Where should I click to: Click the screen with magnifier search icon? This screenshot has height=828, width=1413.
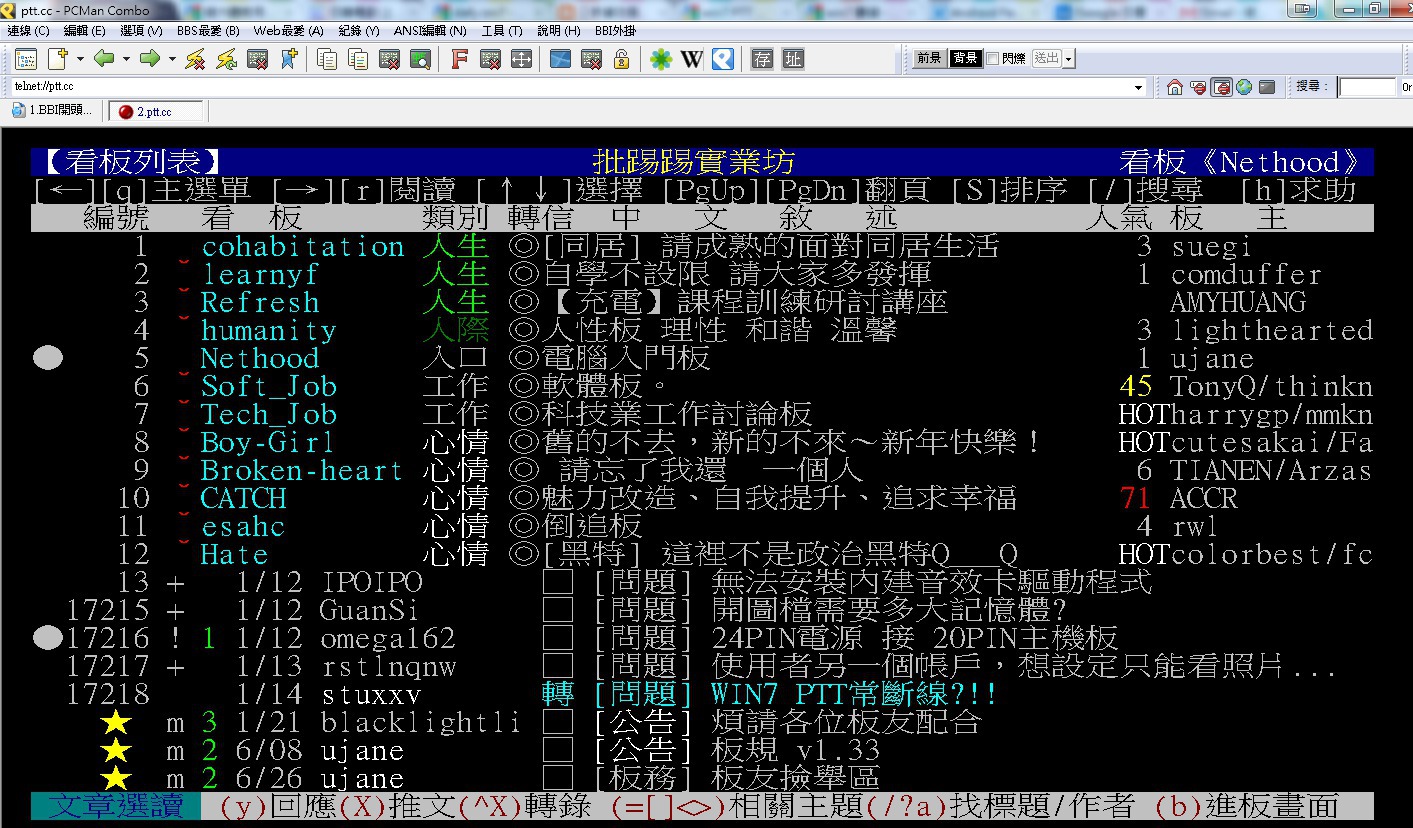pyautogui.click(x=420, y=59)
